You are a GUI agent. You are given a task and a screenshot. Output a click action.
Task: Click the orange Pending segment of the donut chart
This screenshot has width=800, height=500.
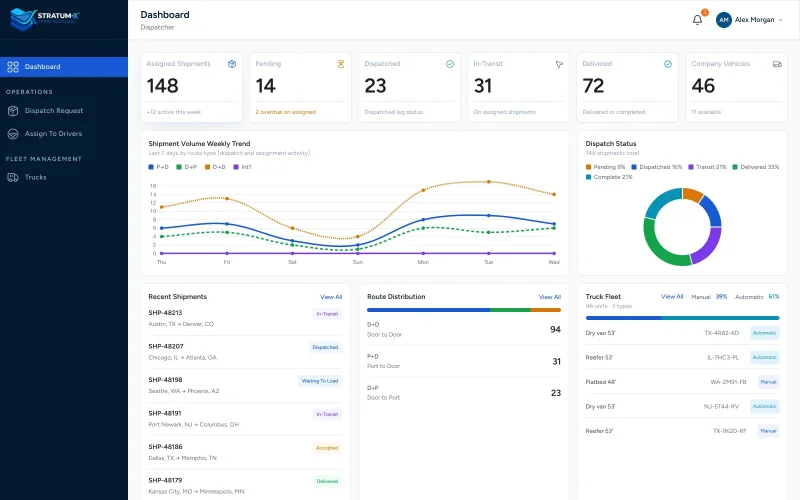[692, 194]
